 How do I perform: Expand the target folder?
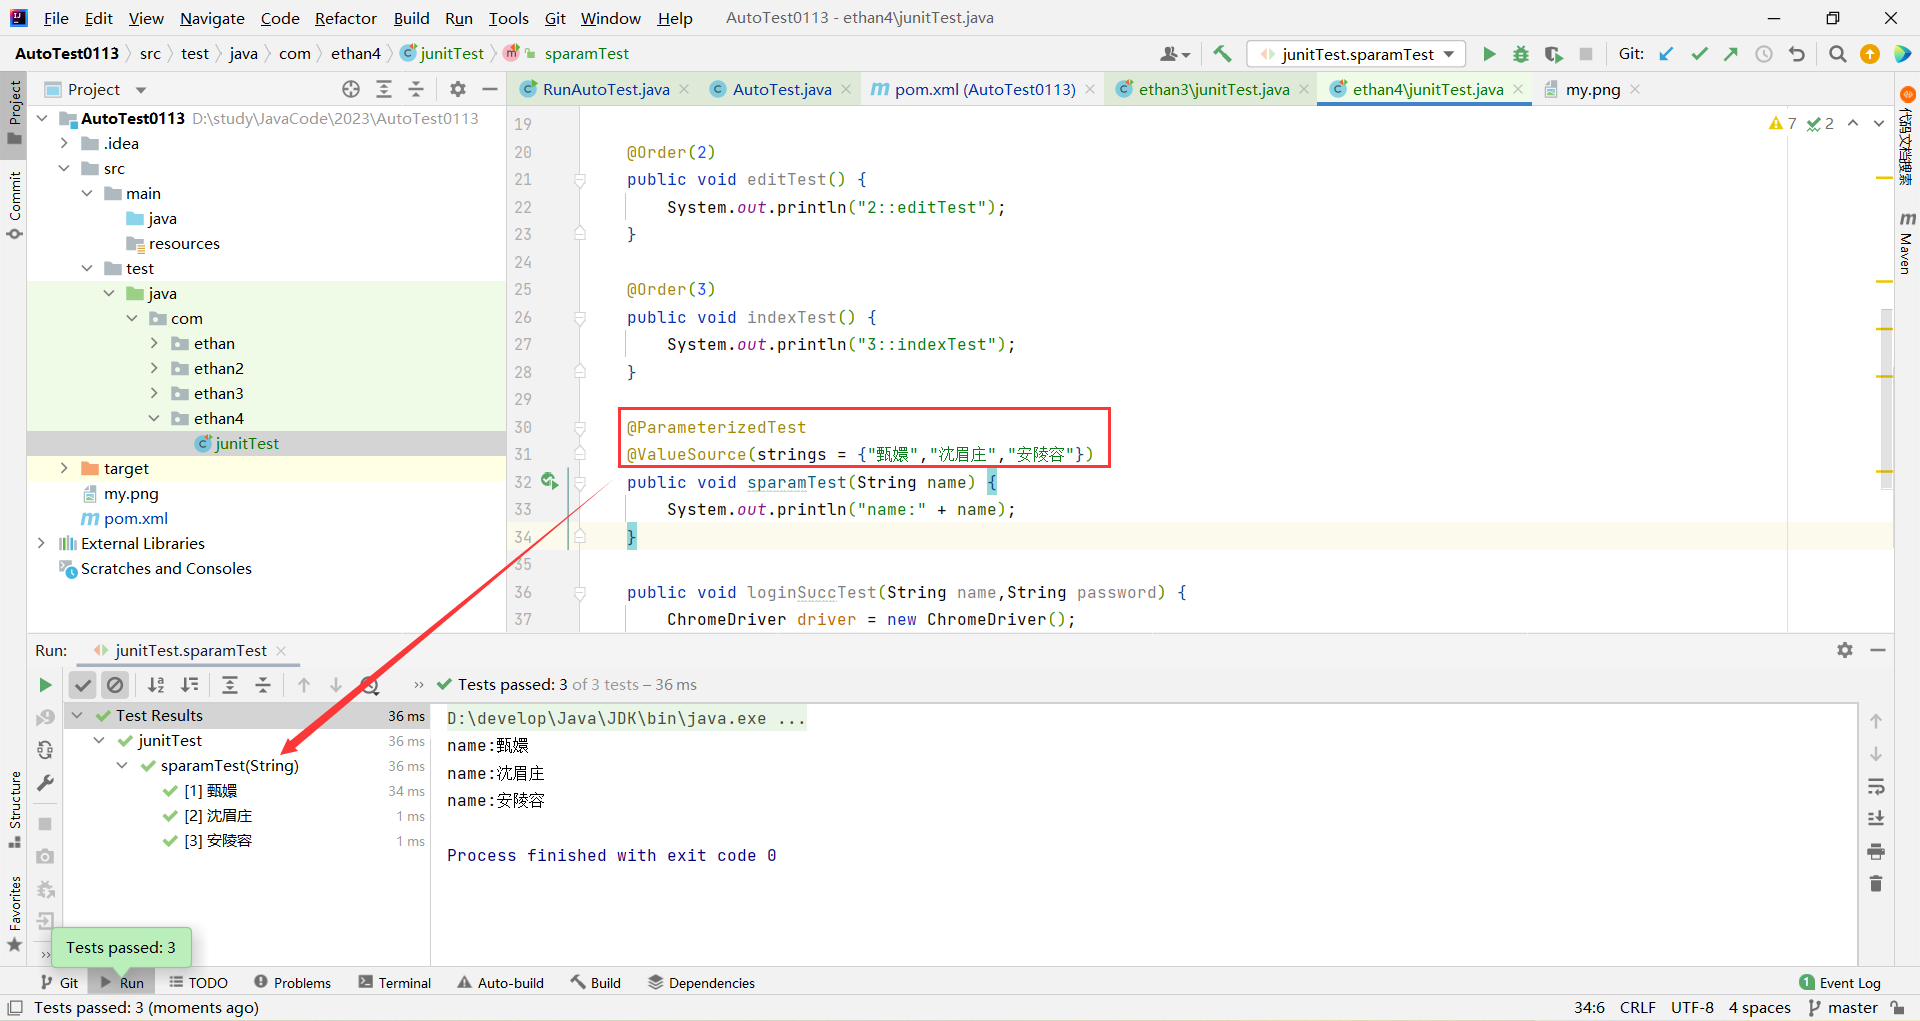pos(64,468)
